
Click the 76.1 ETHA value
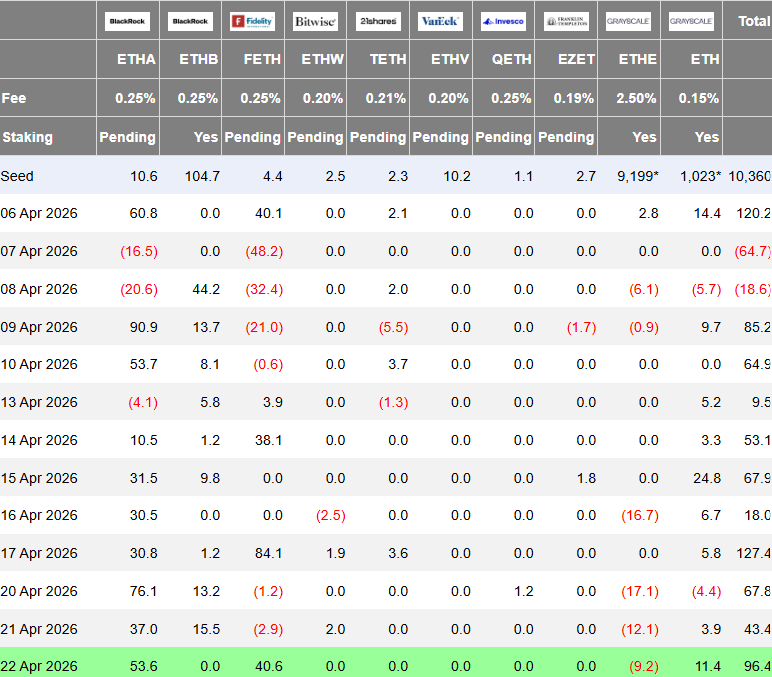pos(144,591)
